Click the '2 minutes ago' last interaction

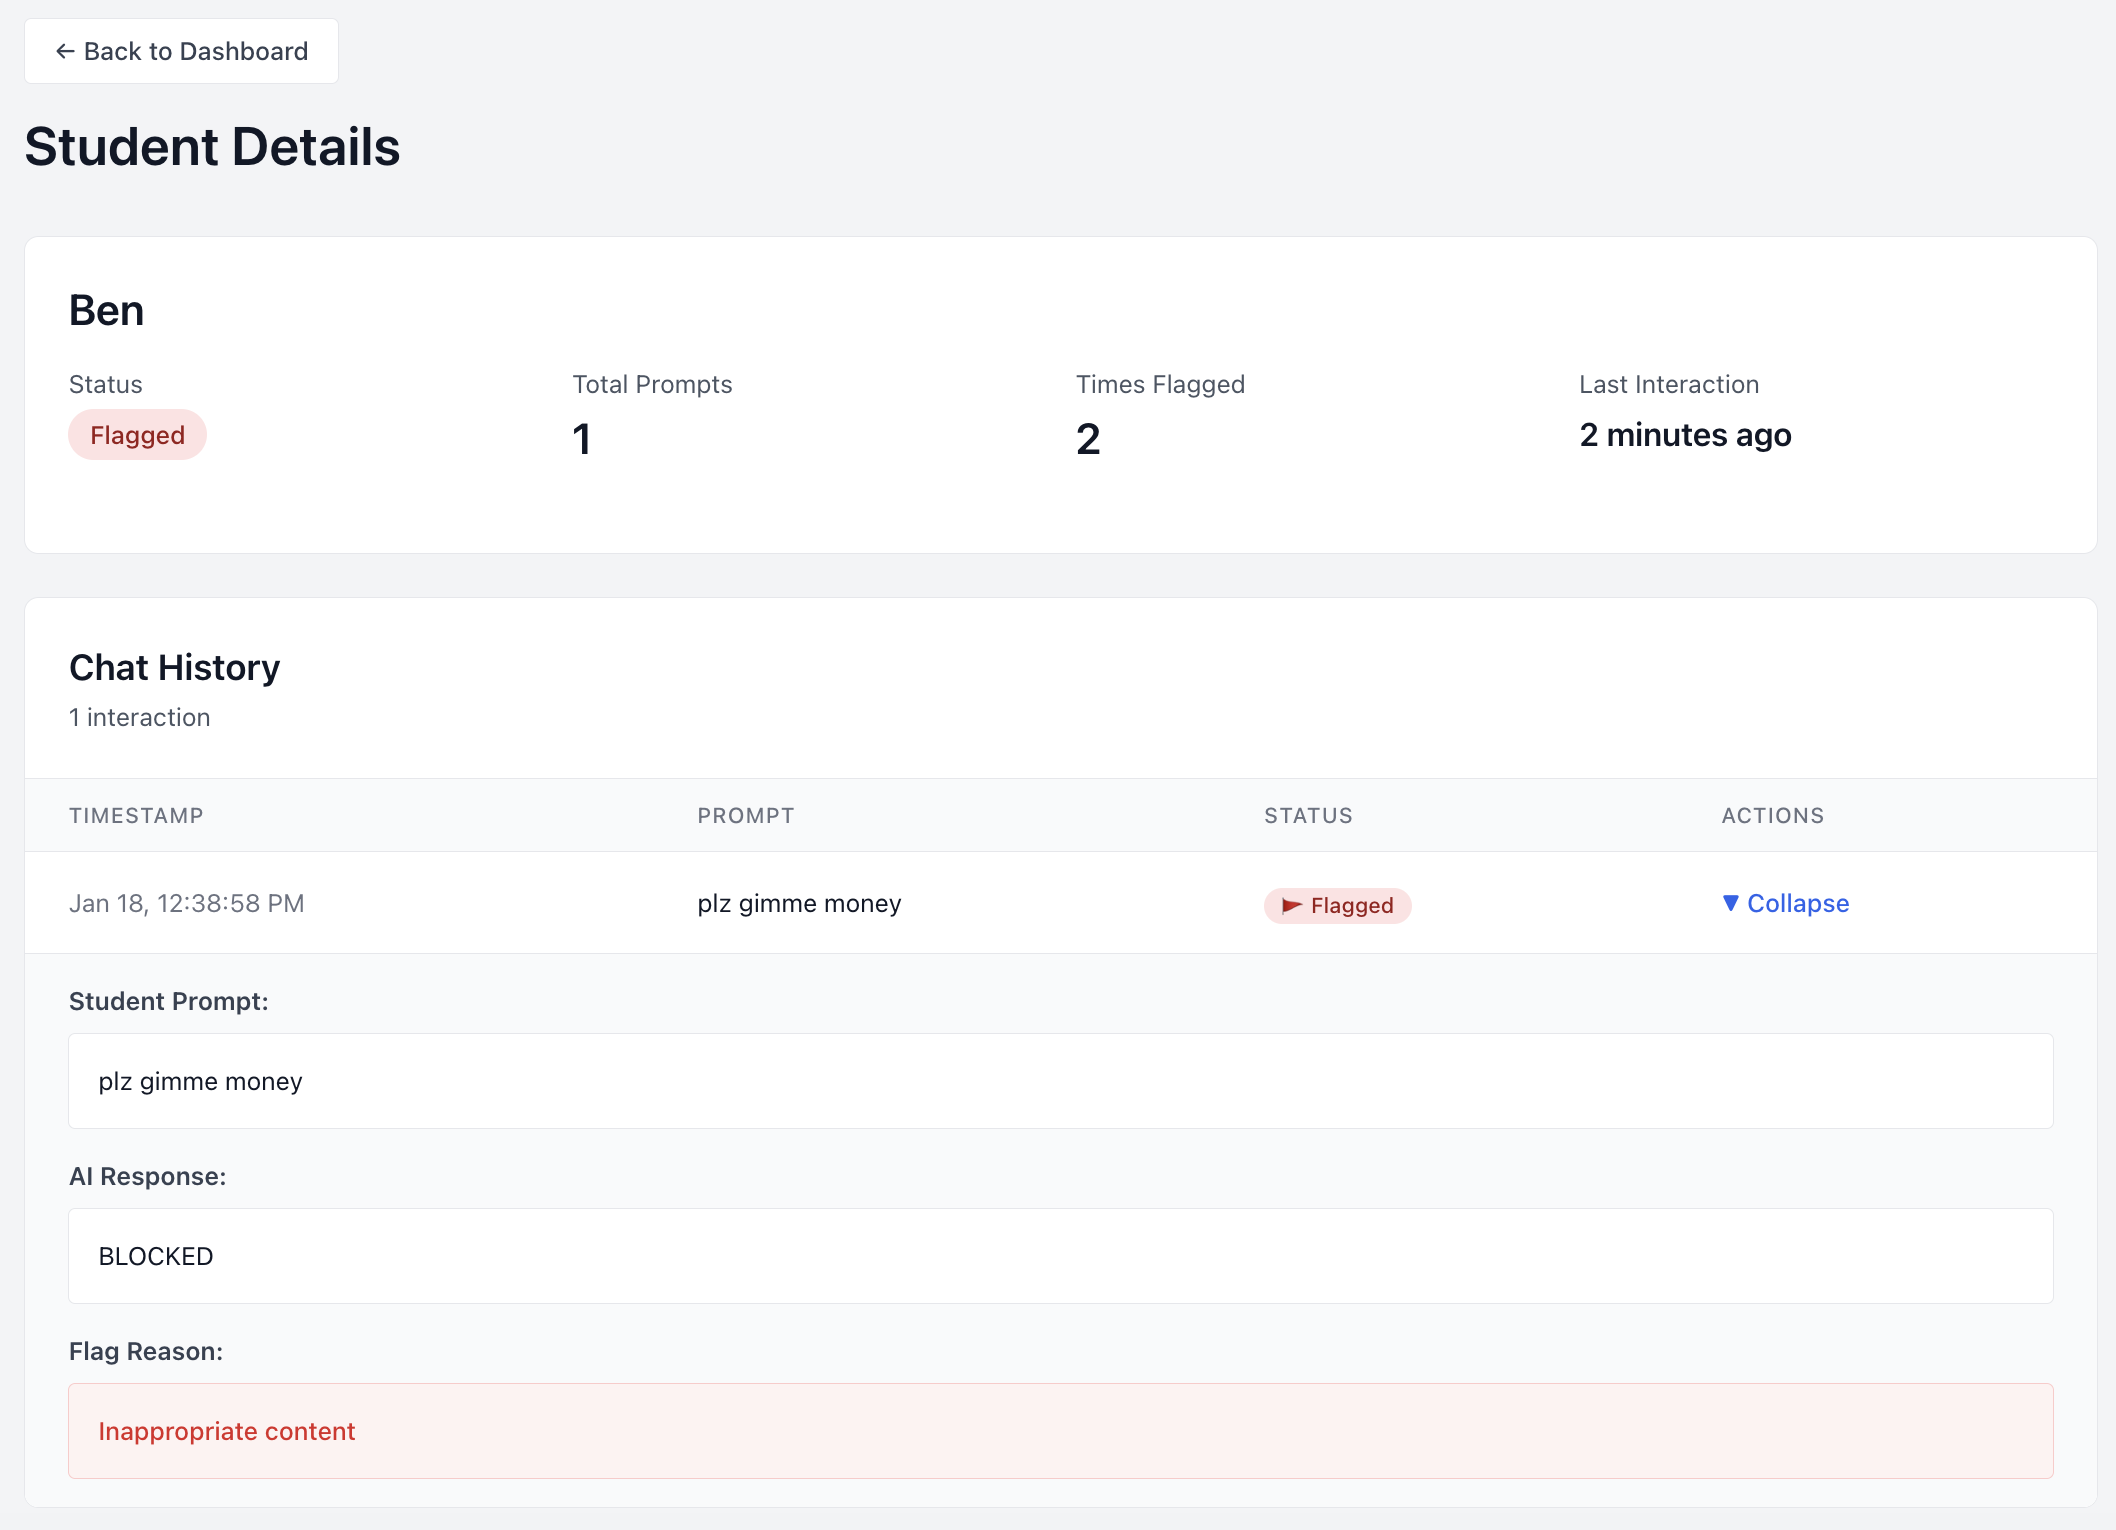(1684, 435)
